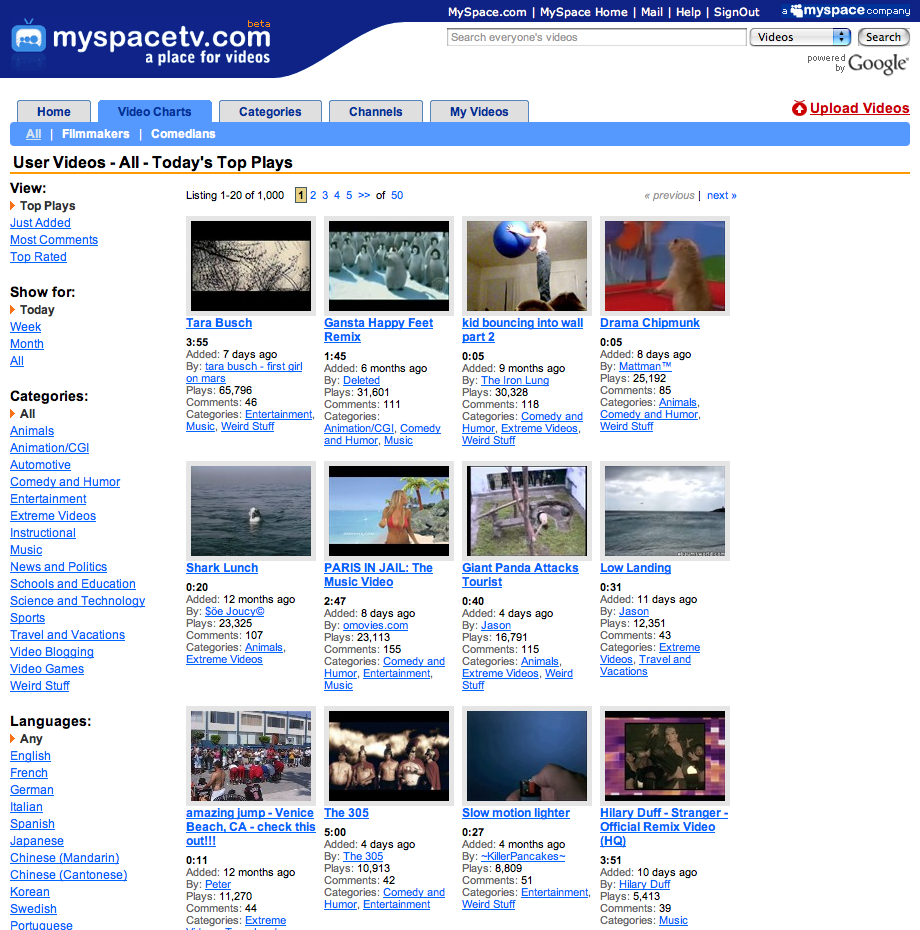The height and width of the screenshot is (930, 920).
Task: Open the Categories tab
Action: [270, 112]
